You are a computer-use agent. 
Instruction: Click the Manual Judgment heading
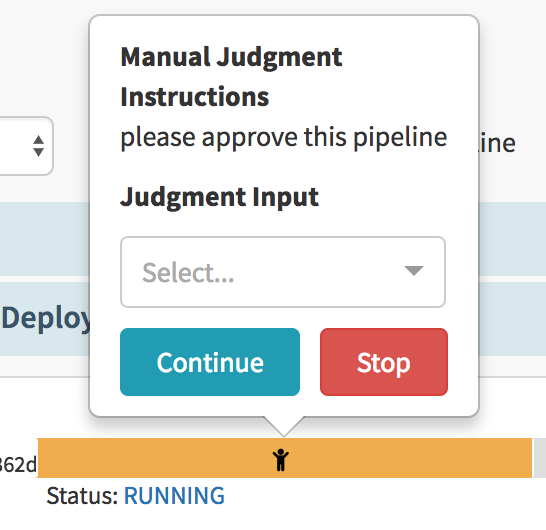231,57
